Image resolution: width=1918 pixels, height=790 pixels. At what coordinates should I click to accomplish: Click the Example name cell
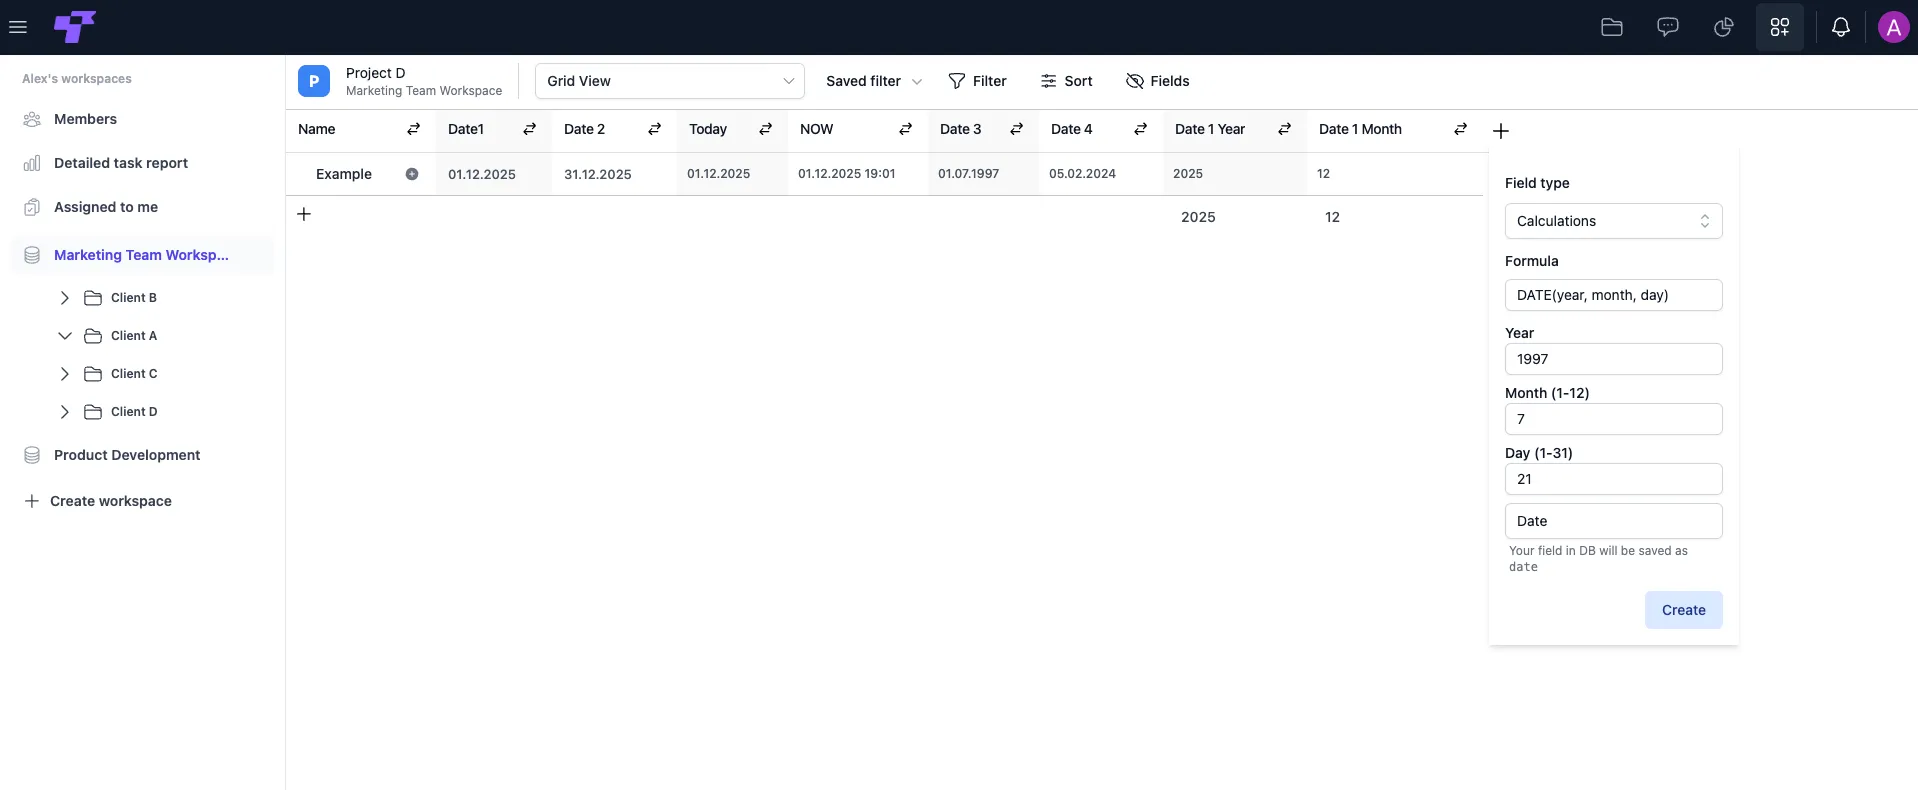pyautogui.click(x=361, y=174)
